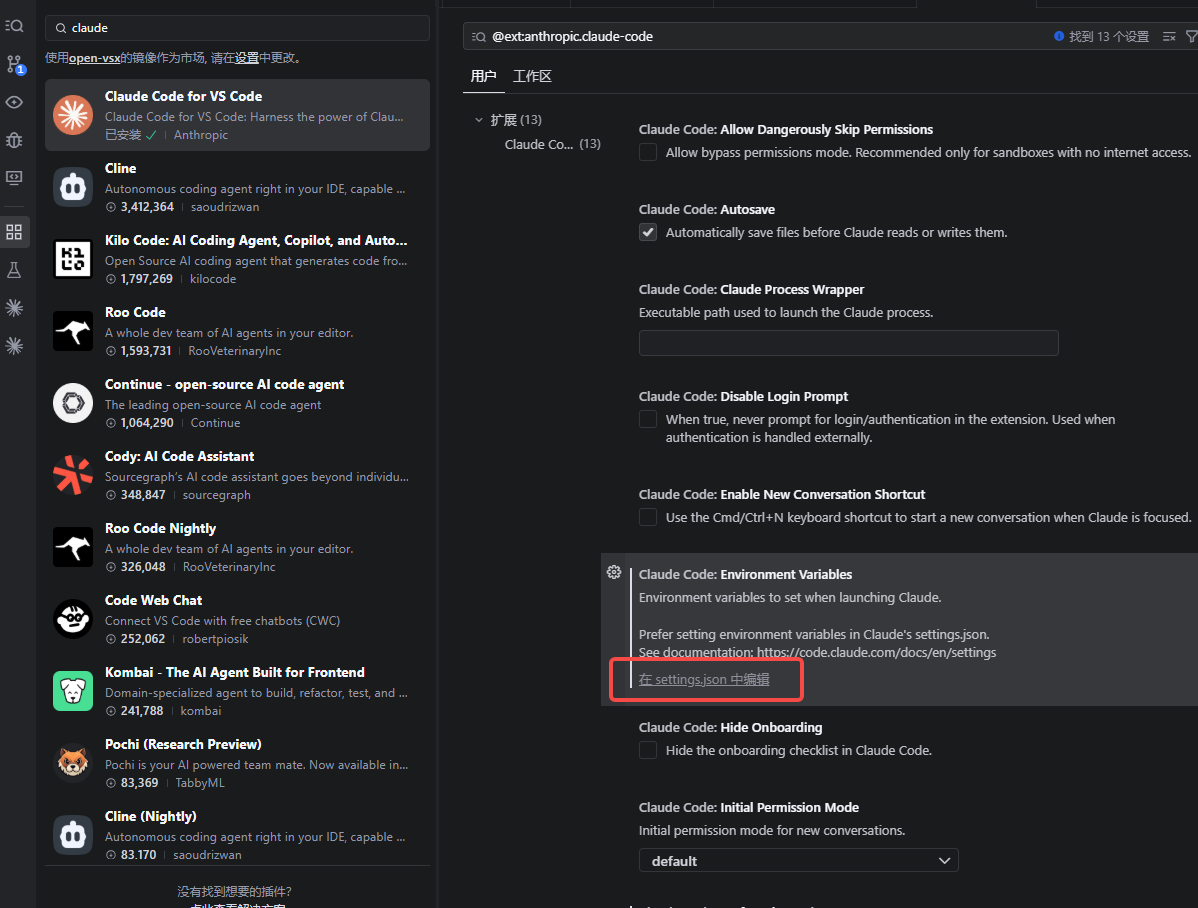Viewport: 1198px width, 908px height.
Task: Click the TabbyML publisher name
Action: (199, 783)
